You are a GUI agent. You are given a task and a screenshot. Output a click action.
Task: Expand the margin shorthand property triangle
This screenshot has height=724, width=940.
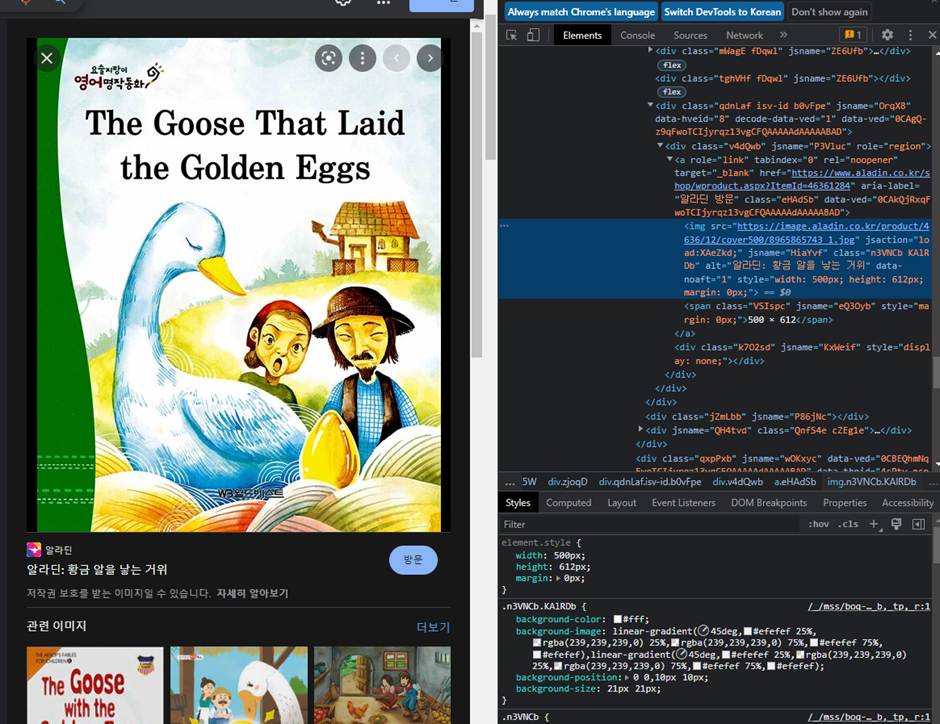click(559, 578)
